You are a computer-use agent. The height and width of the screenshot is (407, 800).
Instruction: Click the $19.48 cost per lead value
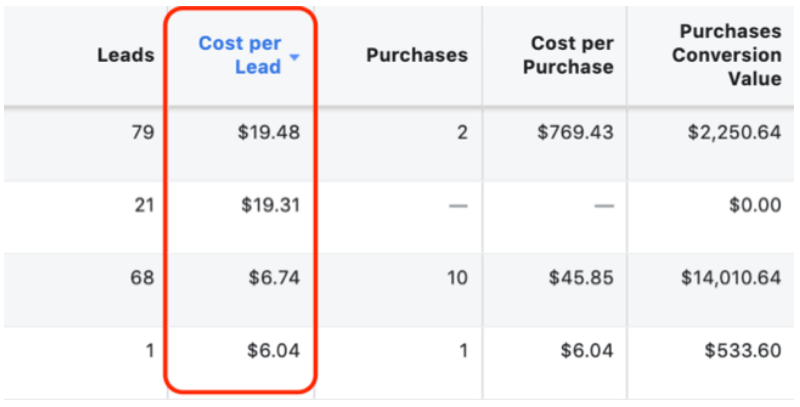click(269, 133)
